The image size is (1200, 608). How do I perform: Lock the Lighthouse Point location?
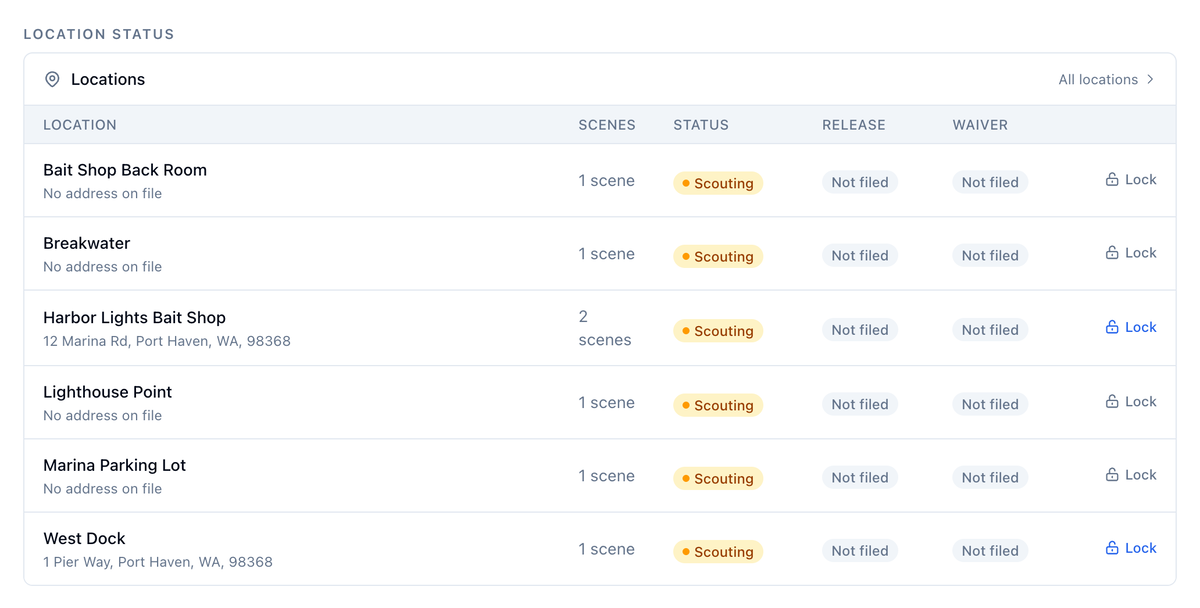coord(1130,401)
